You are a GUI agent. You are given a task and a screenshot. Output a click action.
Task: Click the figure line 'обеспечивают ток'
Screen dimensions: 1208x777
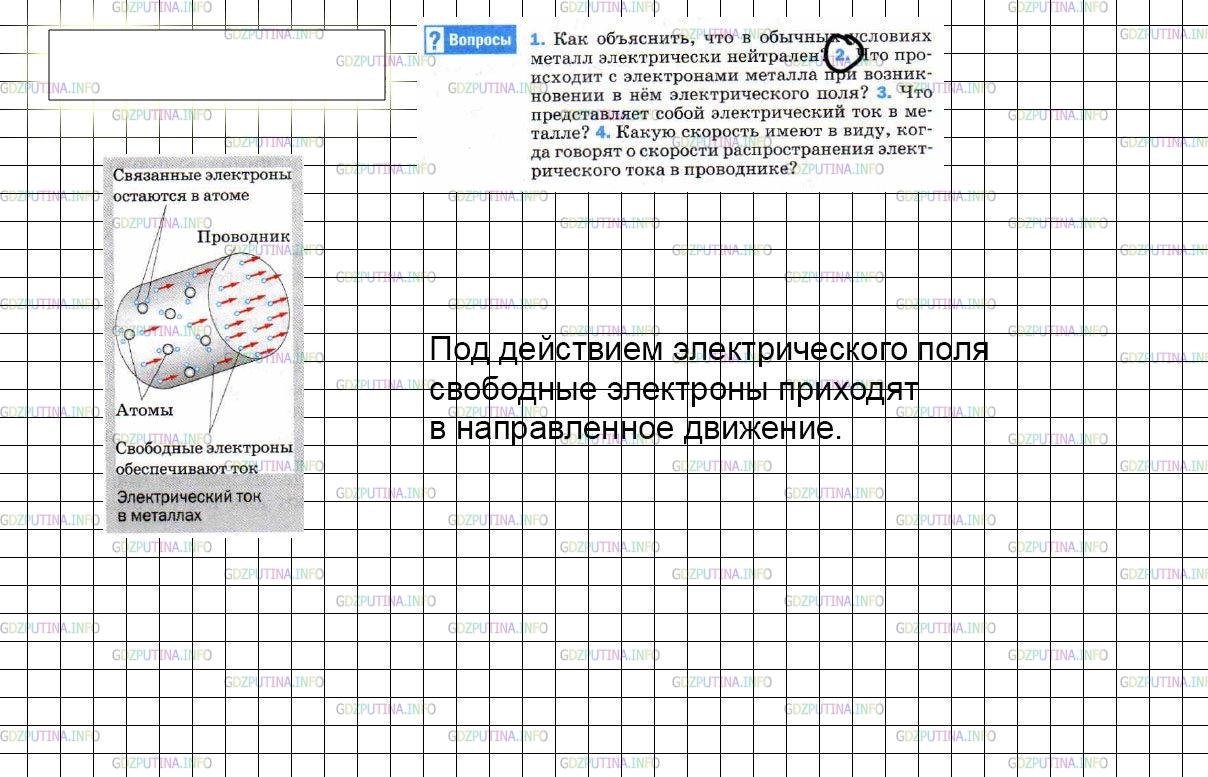pyautogui.click(x=187, y=467)
